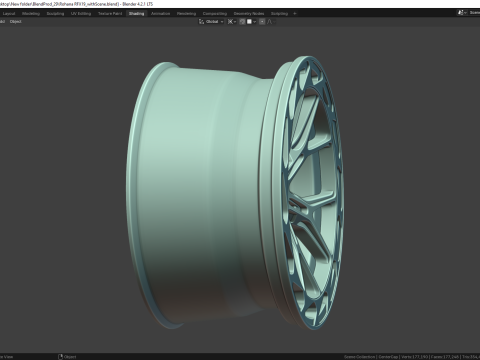This screenshot has width=480, height=360.
Task: Go to the Rendering workspace tab
Action: pyautogui.click(x=186, y=14)
